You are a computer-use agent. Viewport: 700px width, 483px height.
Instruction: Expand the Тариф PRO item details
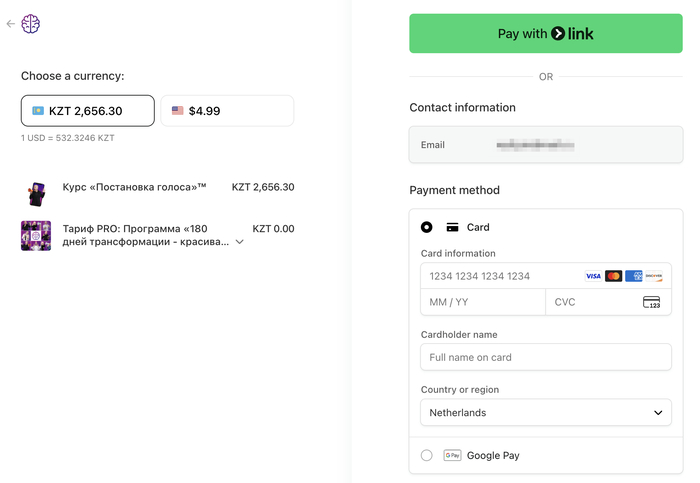(x=240, y=242)
